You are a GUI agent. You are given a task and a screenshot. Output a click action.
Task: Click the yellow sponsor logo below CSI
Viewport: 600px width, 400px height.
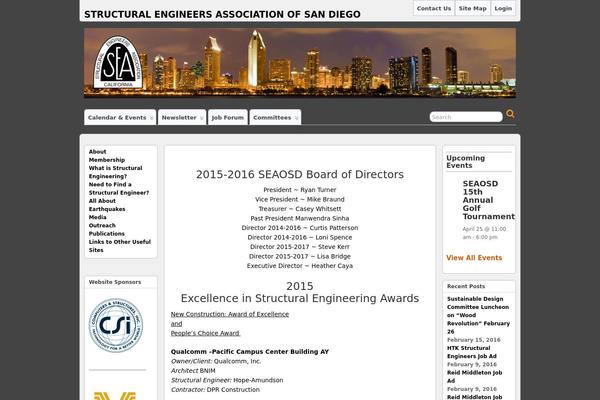click(x=115, y=395)
